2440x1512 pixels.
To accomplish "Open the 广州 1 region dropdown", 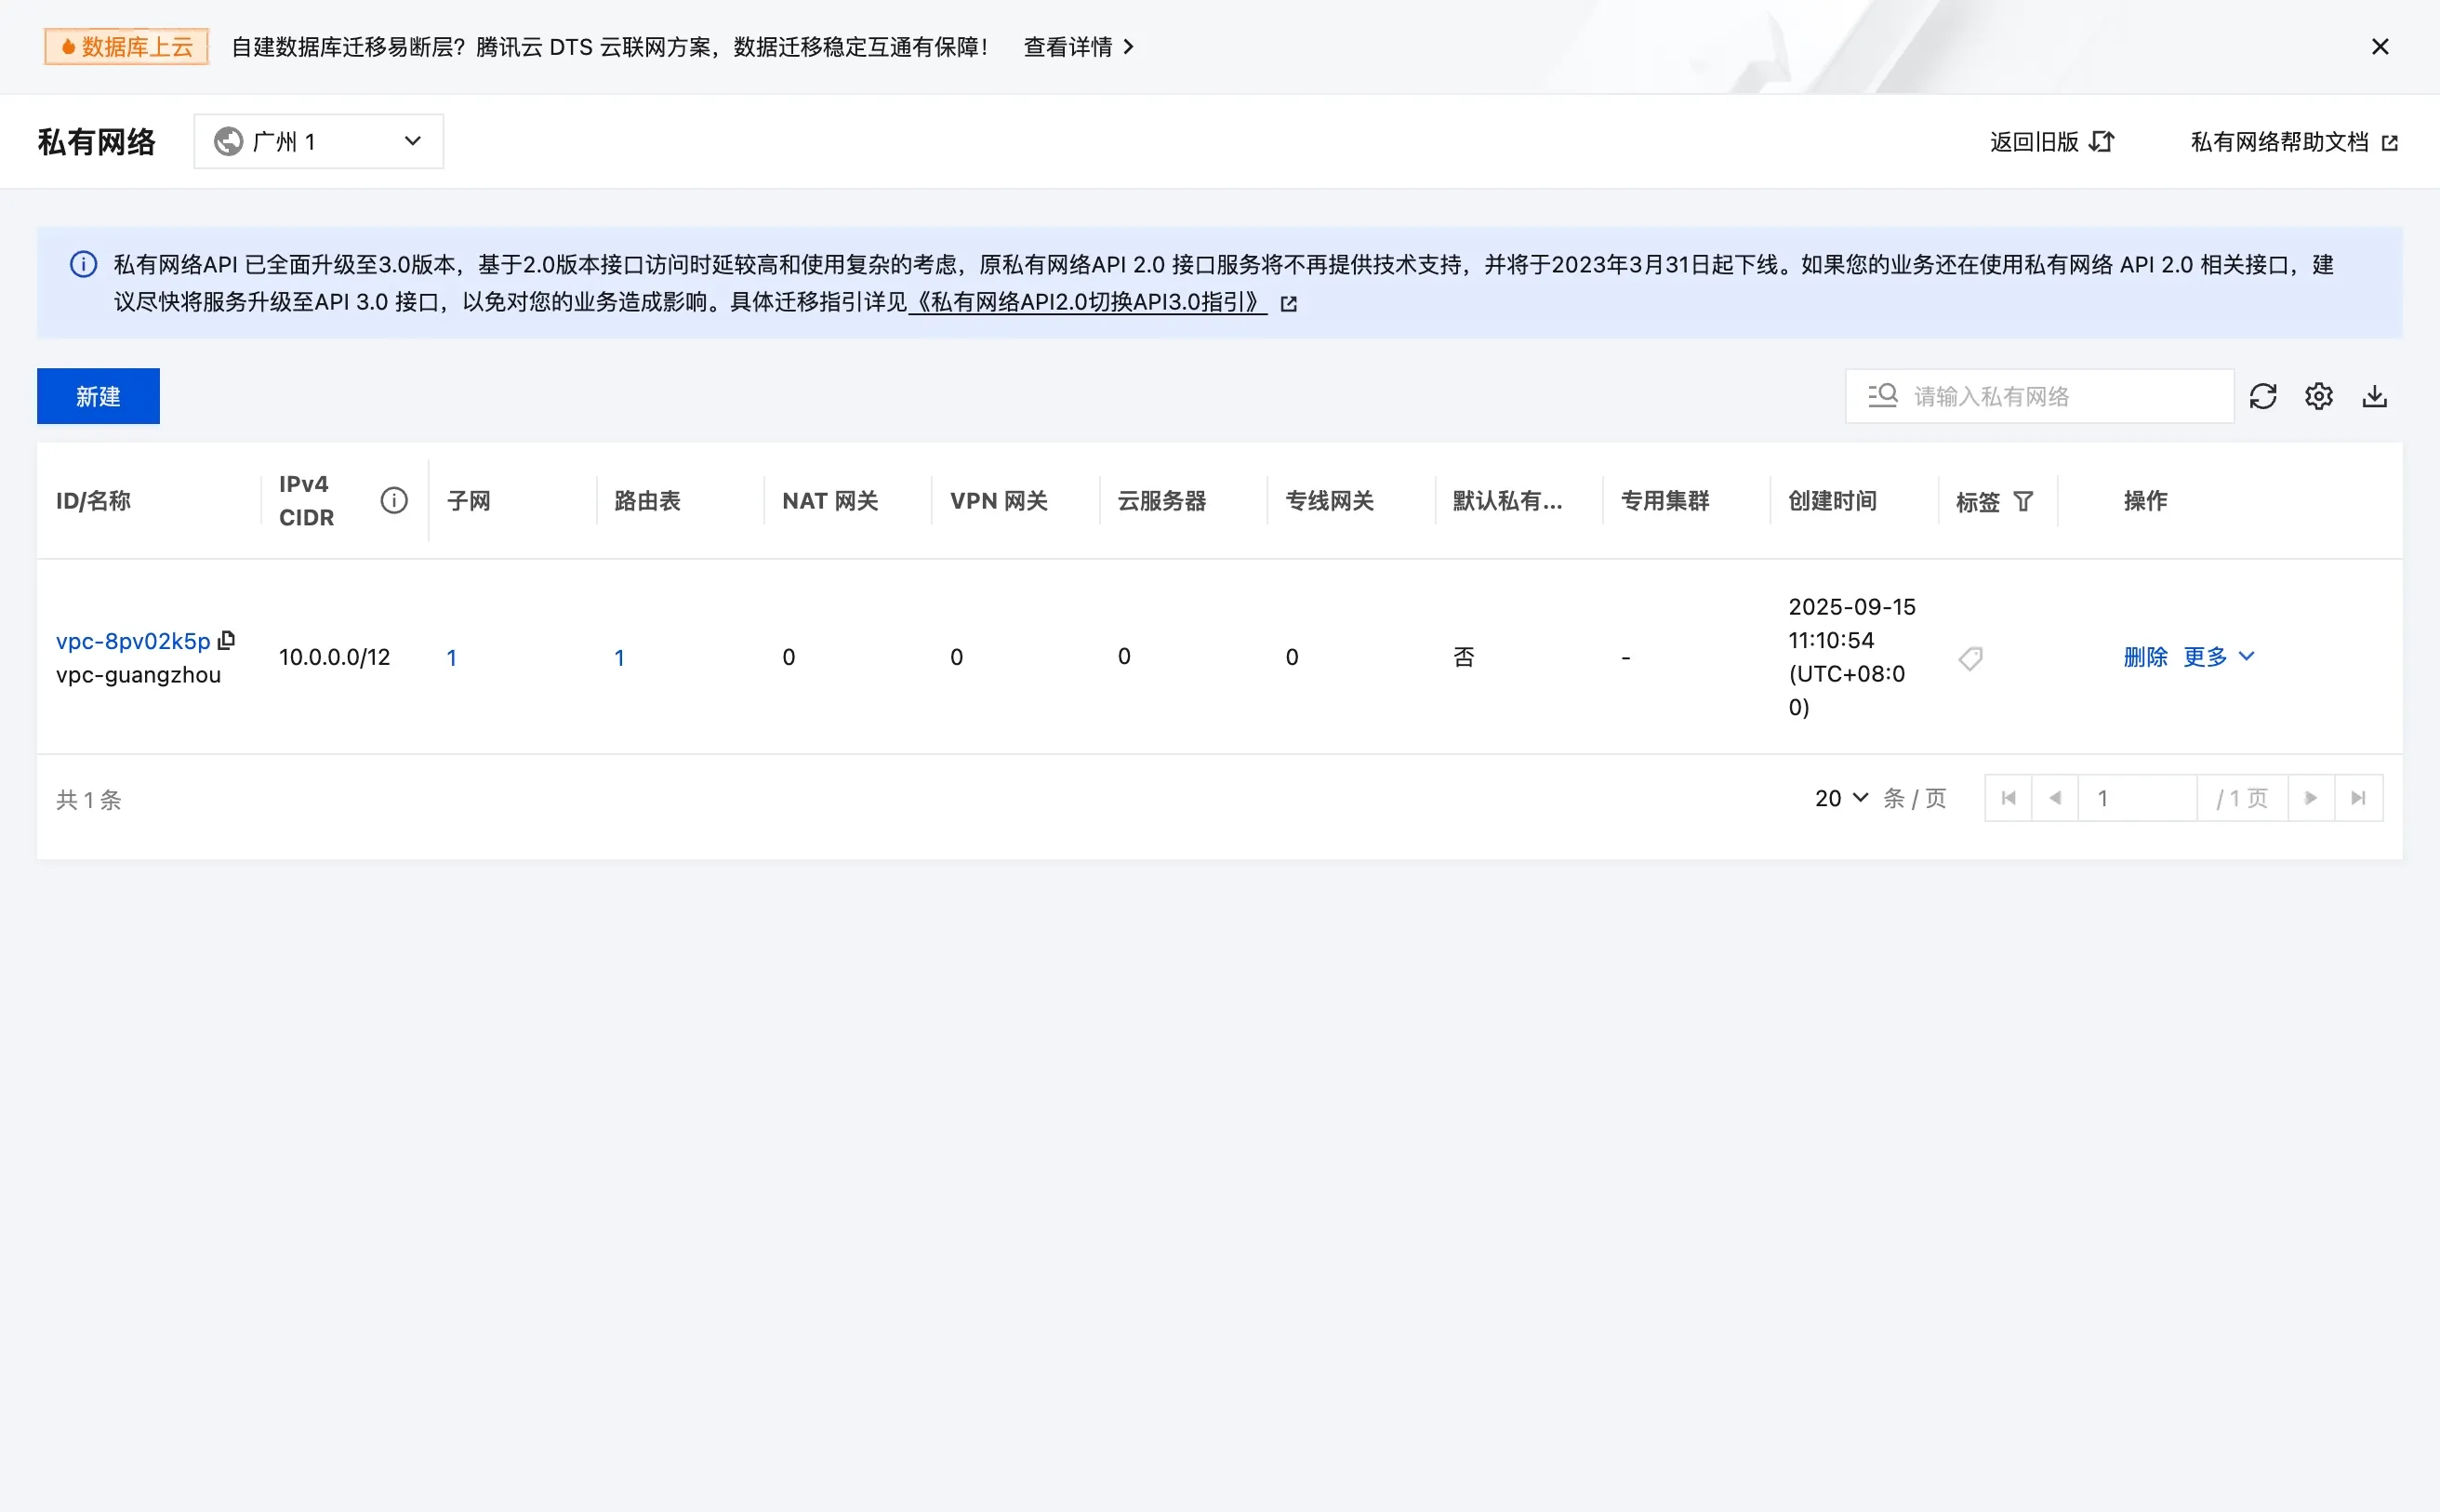I will point(318,141).
